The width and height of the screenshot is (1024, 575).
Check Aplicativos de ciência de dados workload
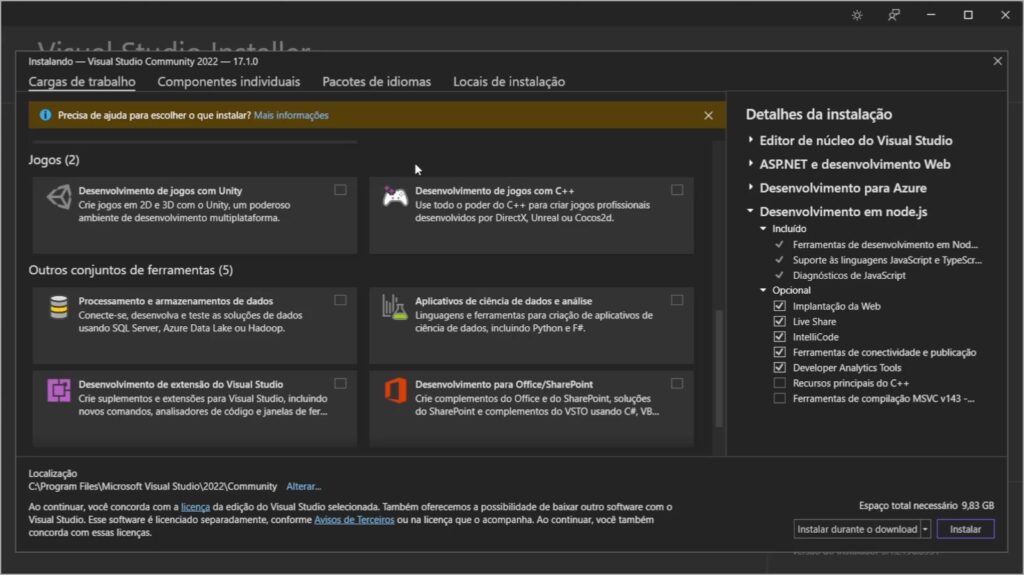click(677, 301)
